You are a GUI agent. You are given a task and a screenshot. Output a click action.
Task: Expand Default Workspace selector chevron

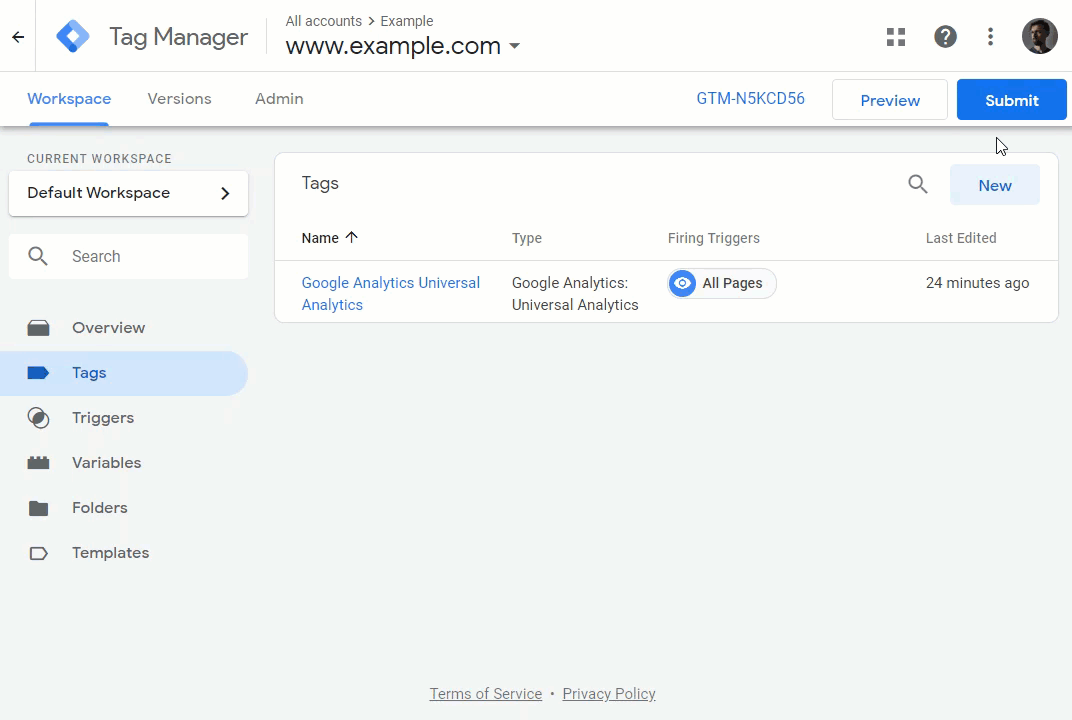click(225, 194)
